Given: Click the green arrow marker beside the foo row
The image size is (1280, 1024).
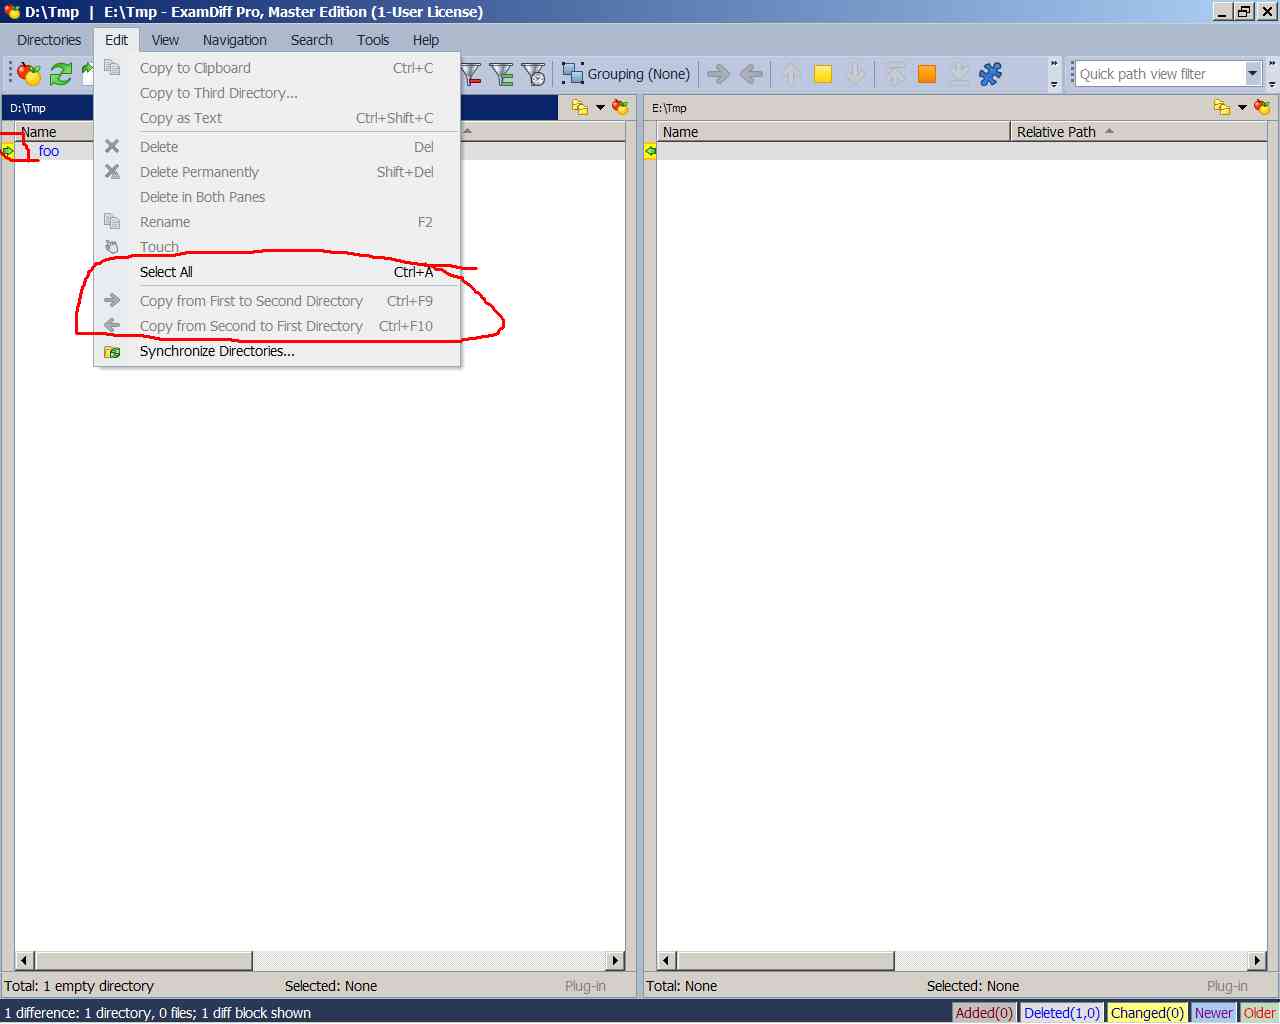Looking at the screenshot, I should (8, 151).
